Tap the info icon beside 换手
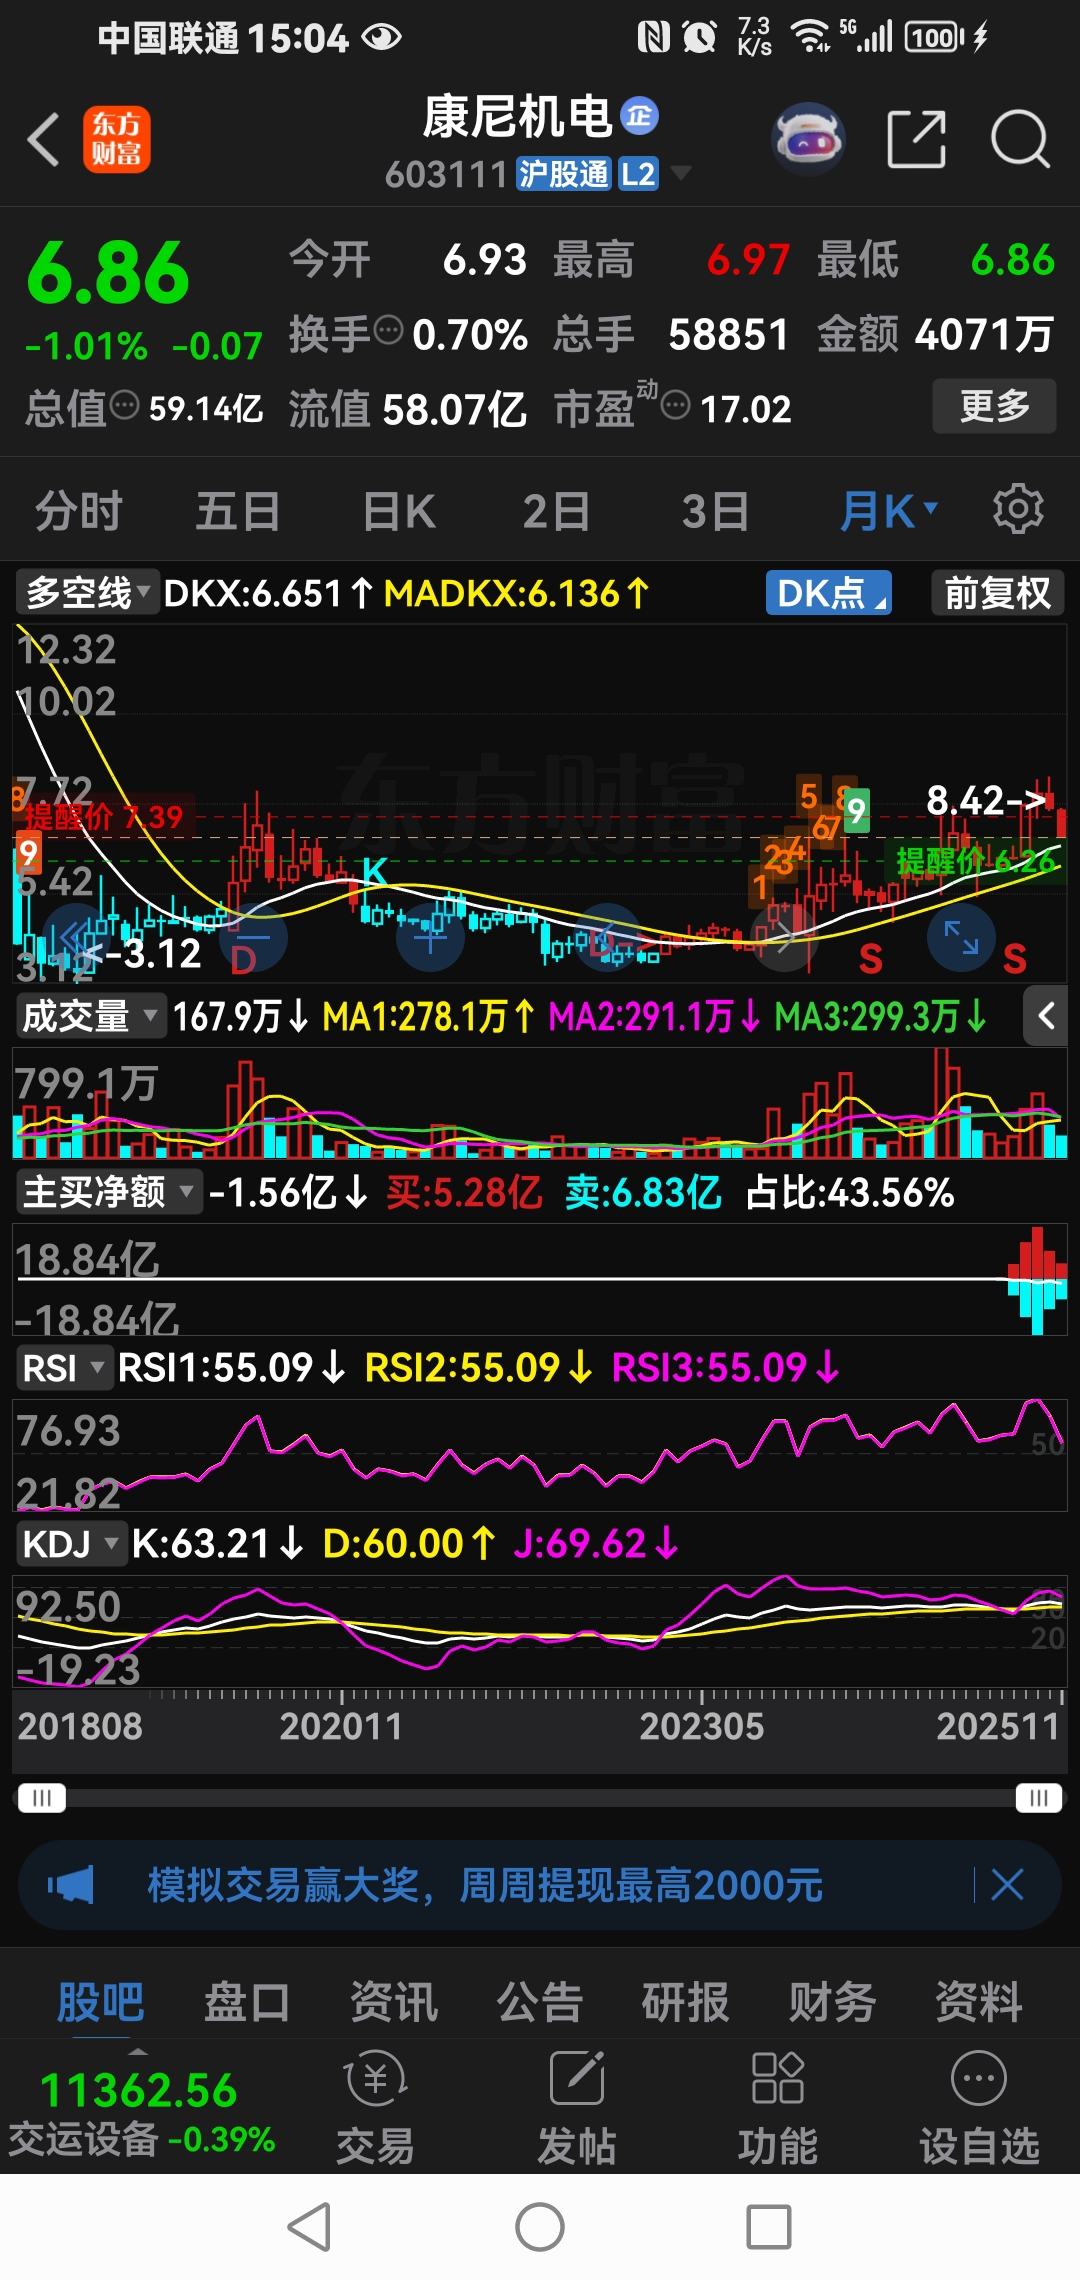Screen dimensions: 1080x2280 [x=388, y=328]
